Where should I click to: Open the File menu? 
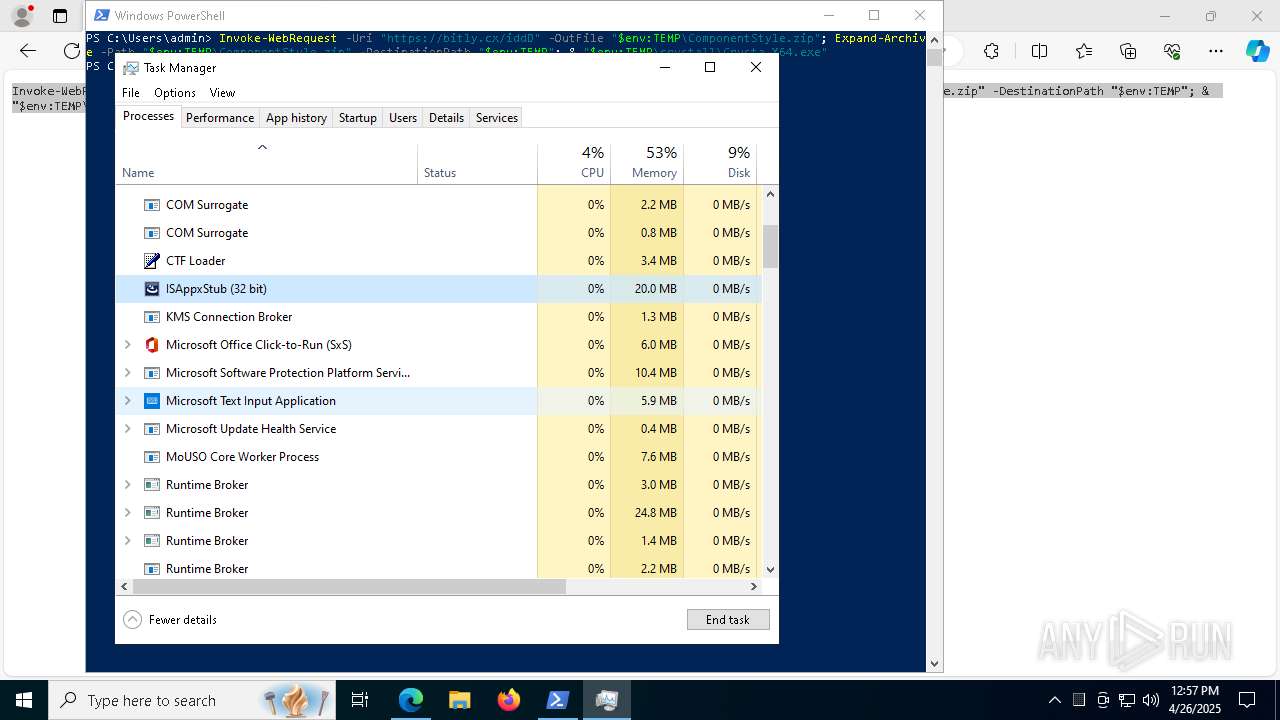click(x=131, y=93)
